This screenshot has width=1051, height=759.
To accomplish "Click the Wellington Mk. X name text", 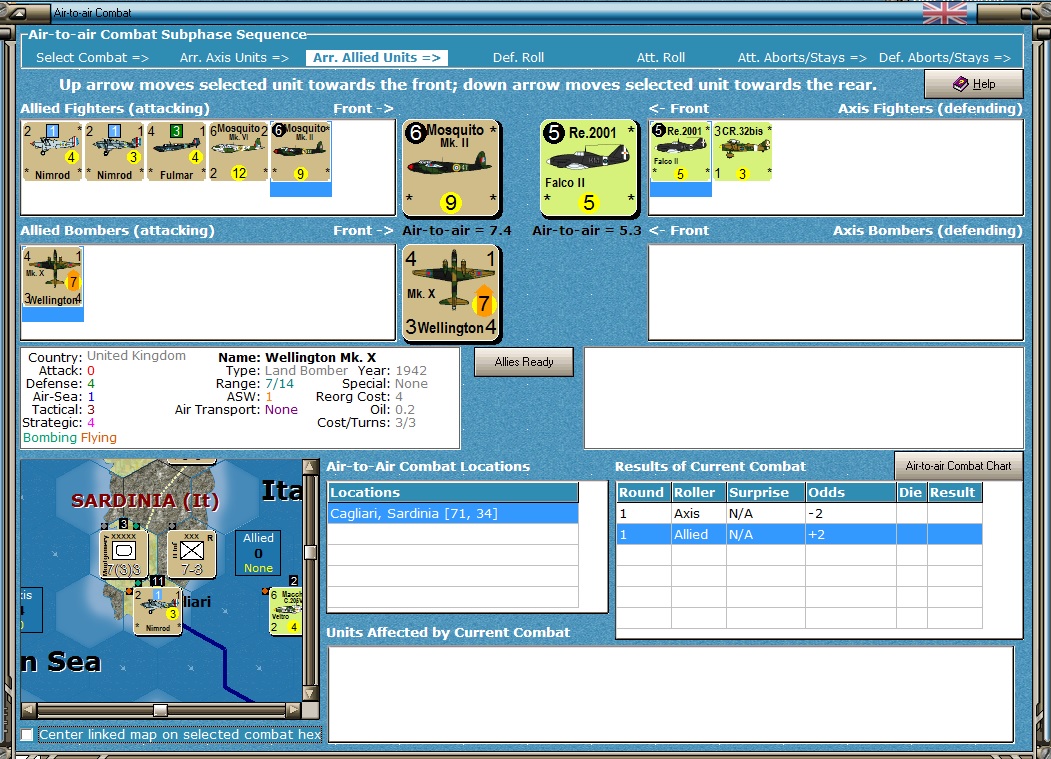I will click(320, 357).
